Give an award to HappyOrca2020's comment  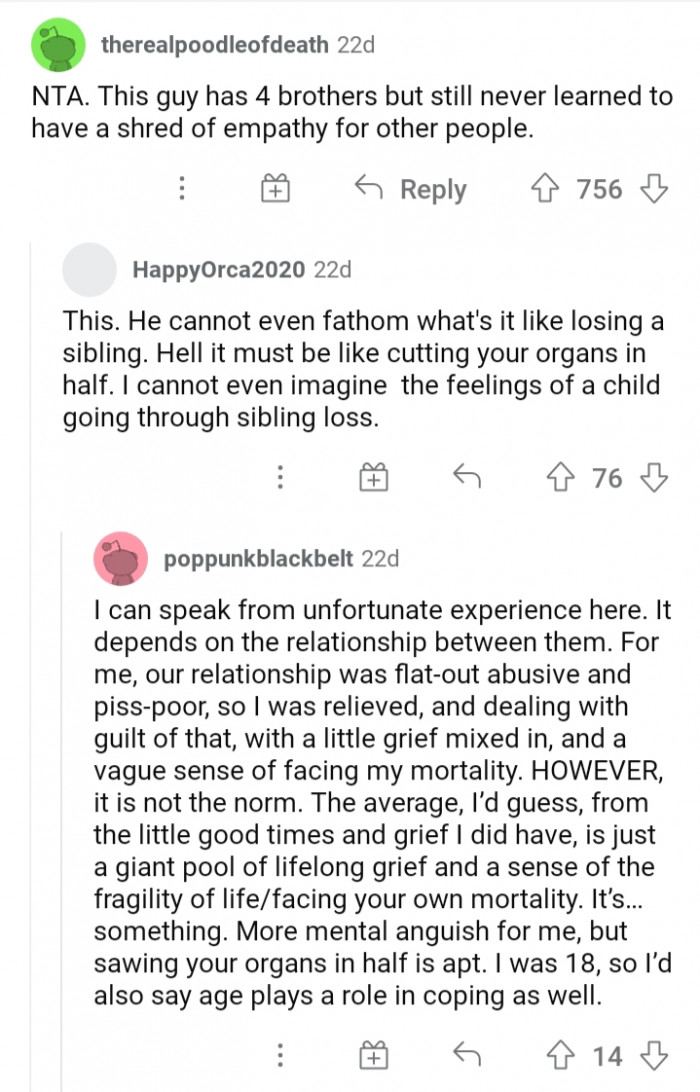pyautogui.click(x=374, y=478)
